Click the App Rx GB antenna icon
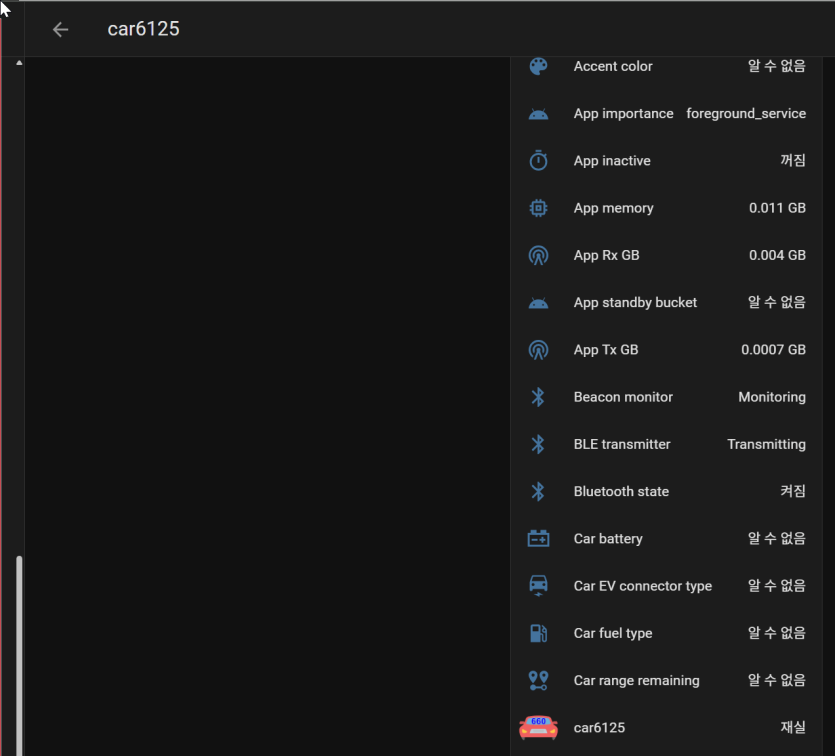Image resolution: width=835 pixels, height=756 pixels. (538, 256)
